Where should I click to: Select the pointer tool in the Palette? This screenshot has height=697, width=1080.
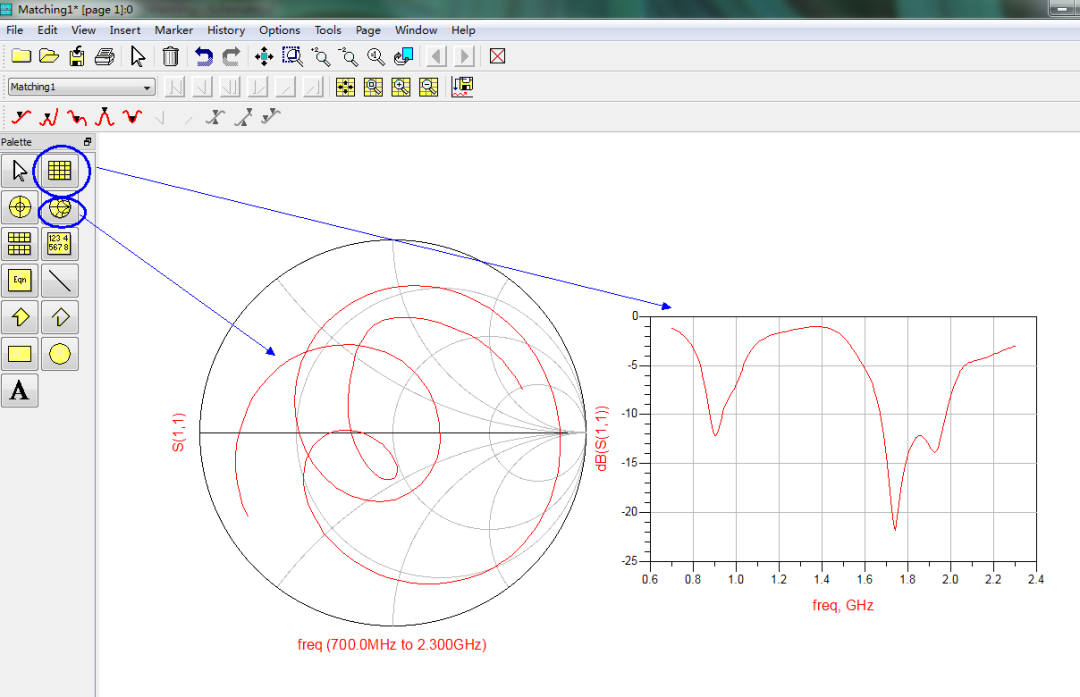click(19, 170)
